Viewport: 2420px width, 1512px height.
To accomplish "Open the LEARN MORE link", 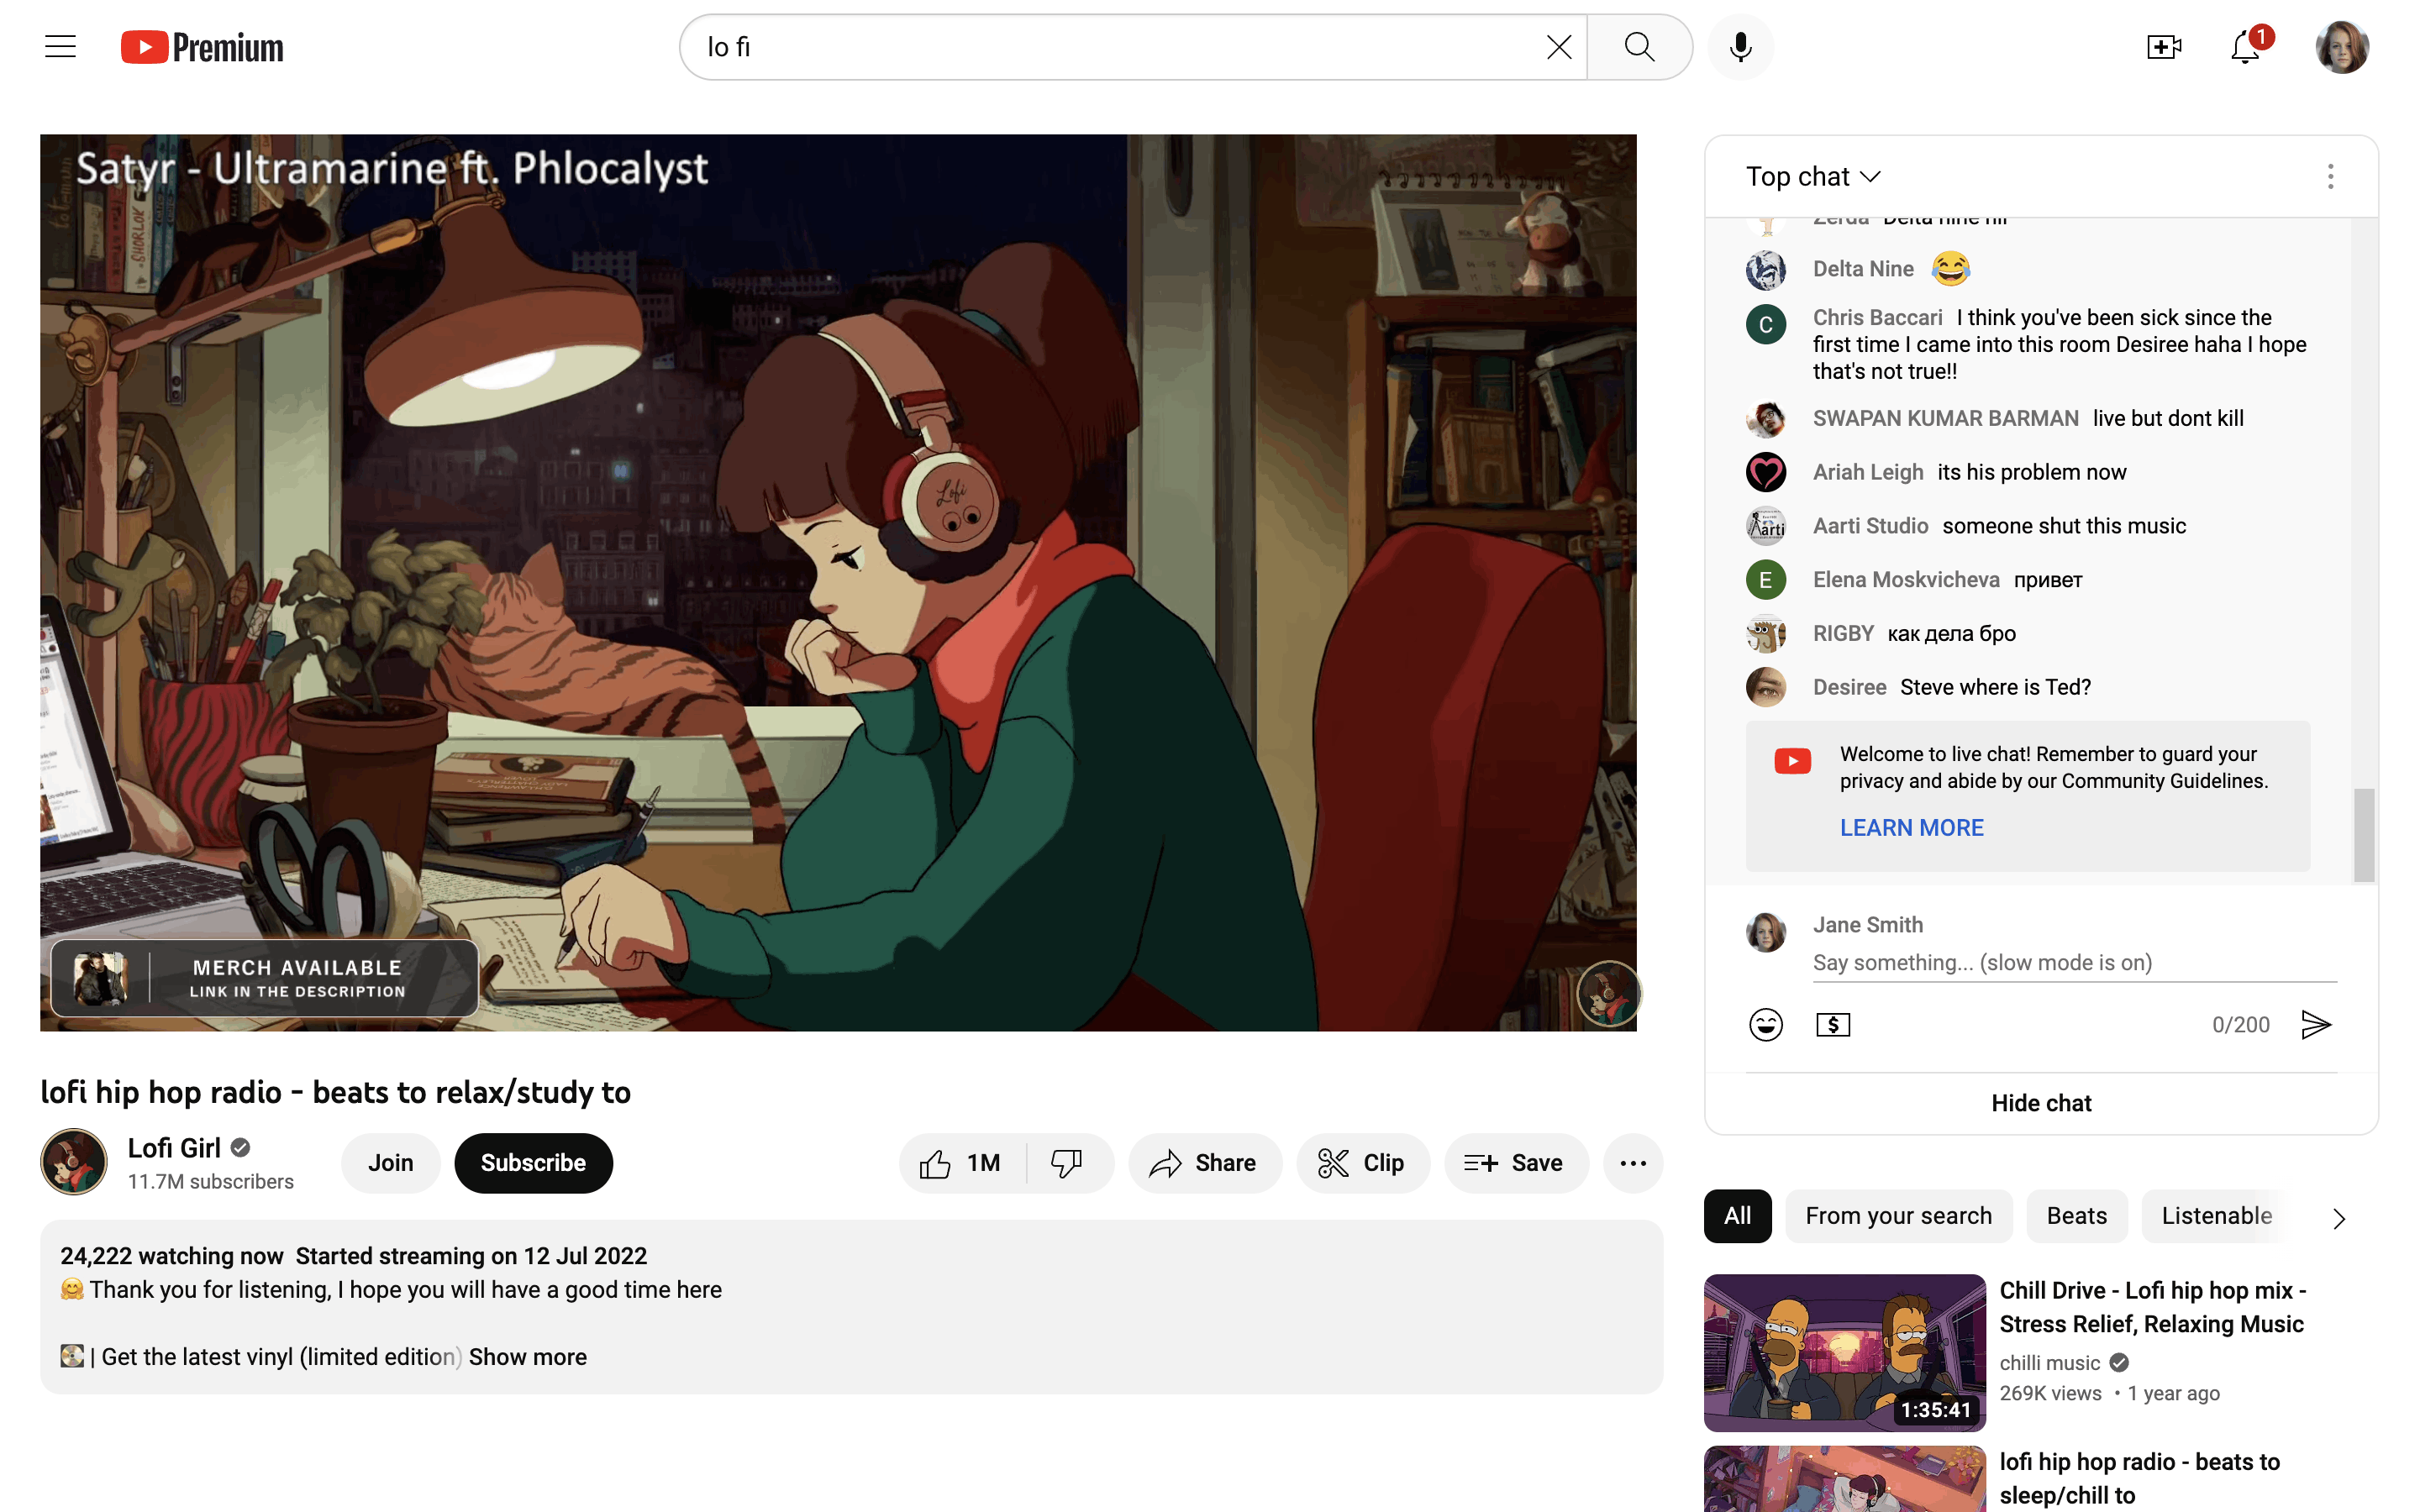I will (1911, 828).
